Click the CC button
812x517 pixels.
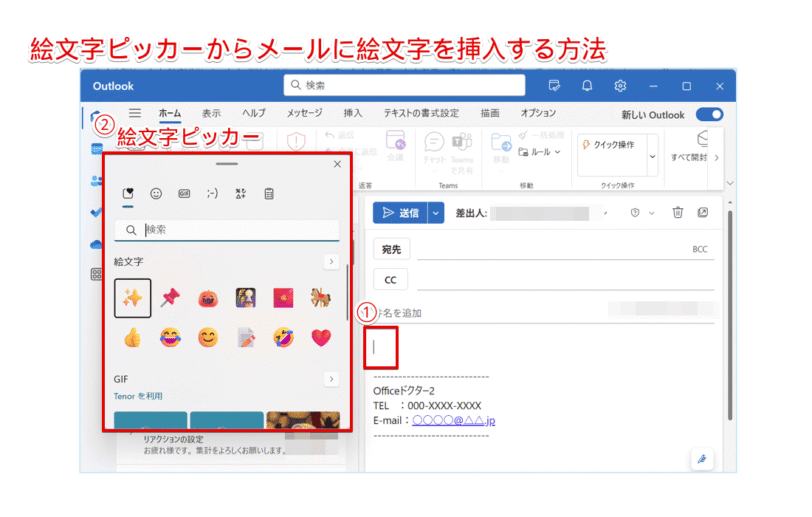390,280
